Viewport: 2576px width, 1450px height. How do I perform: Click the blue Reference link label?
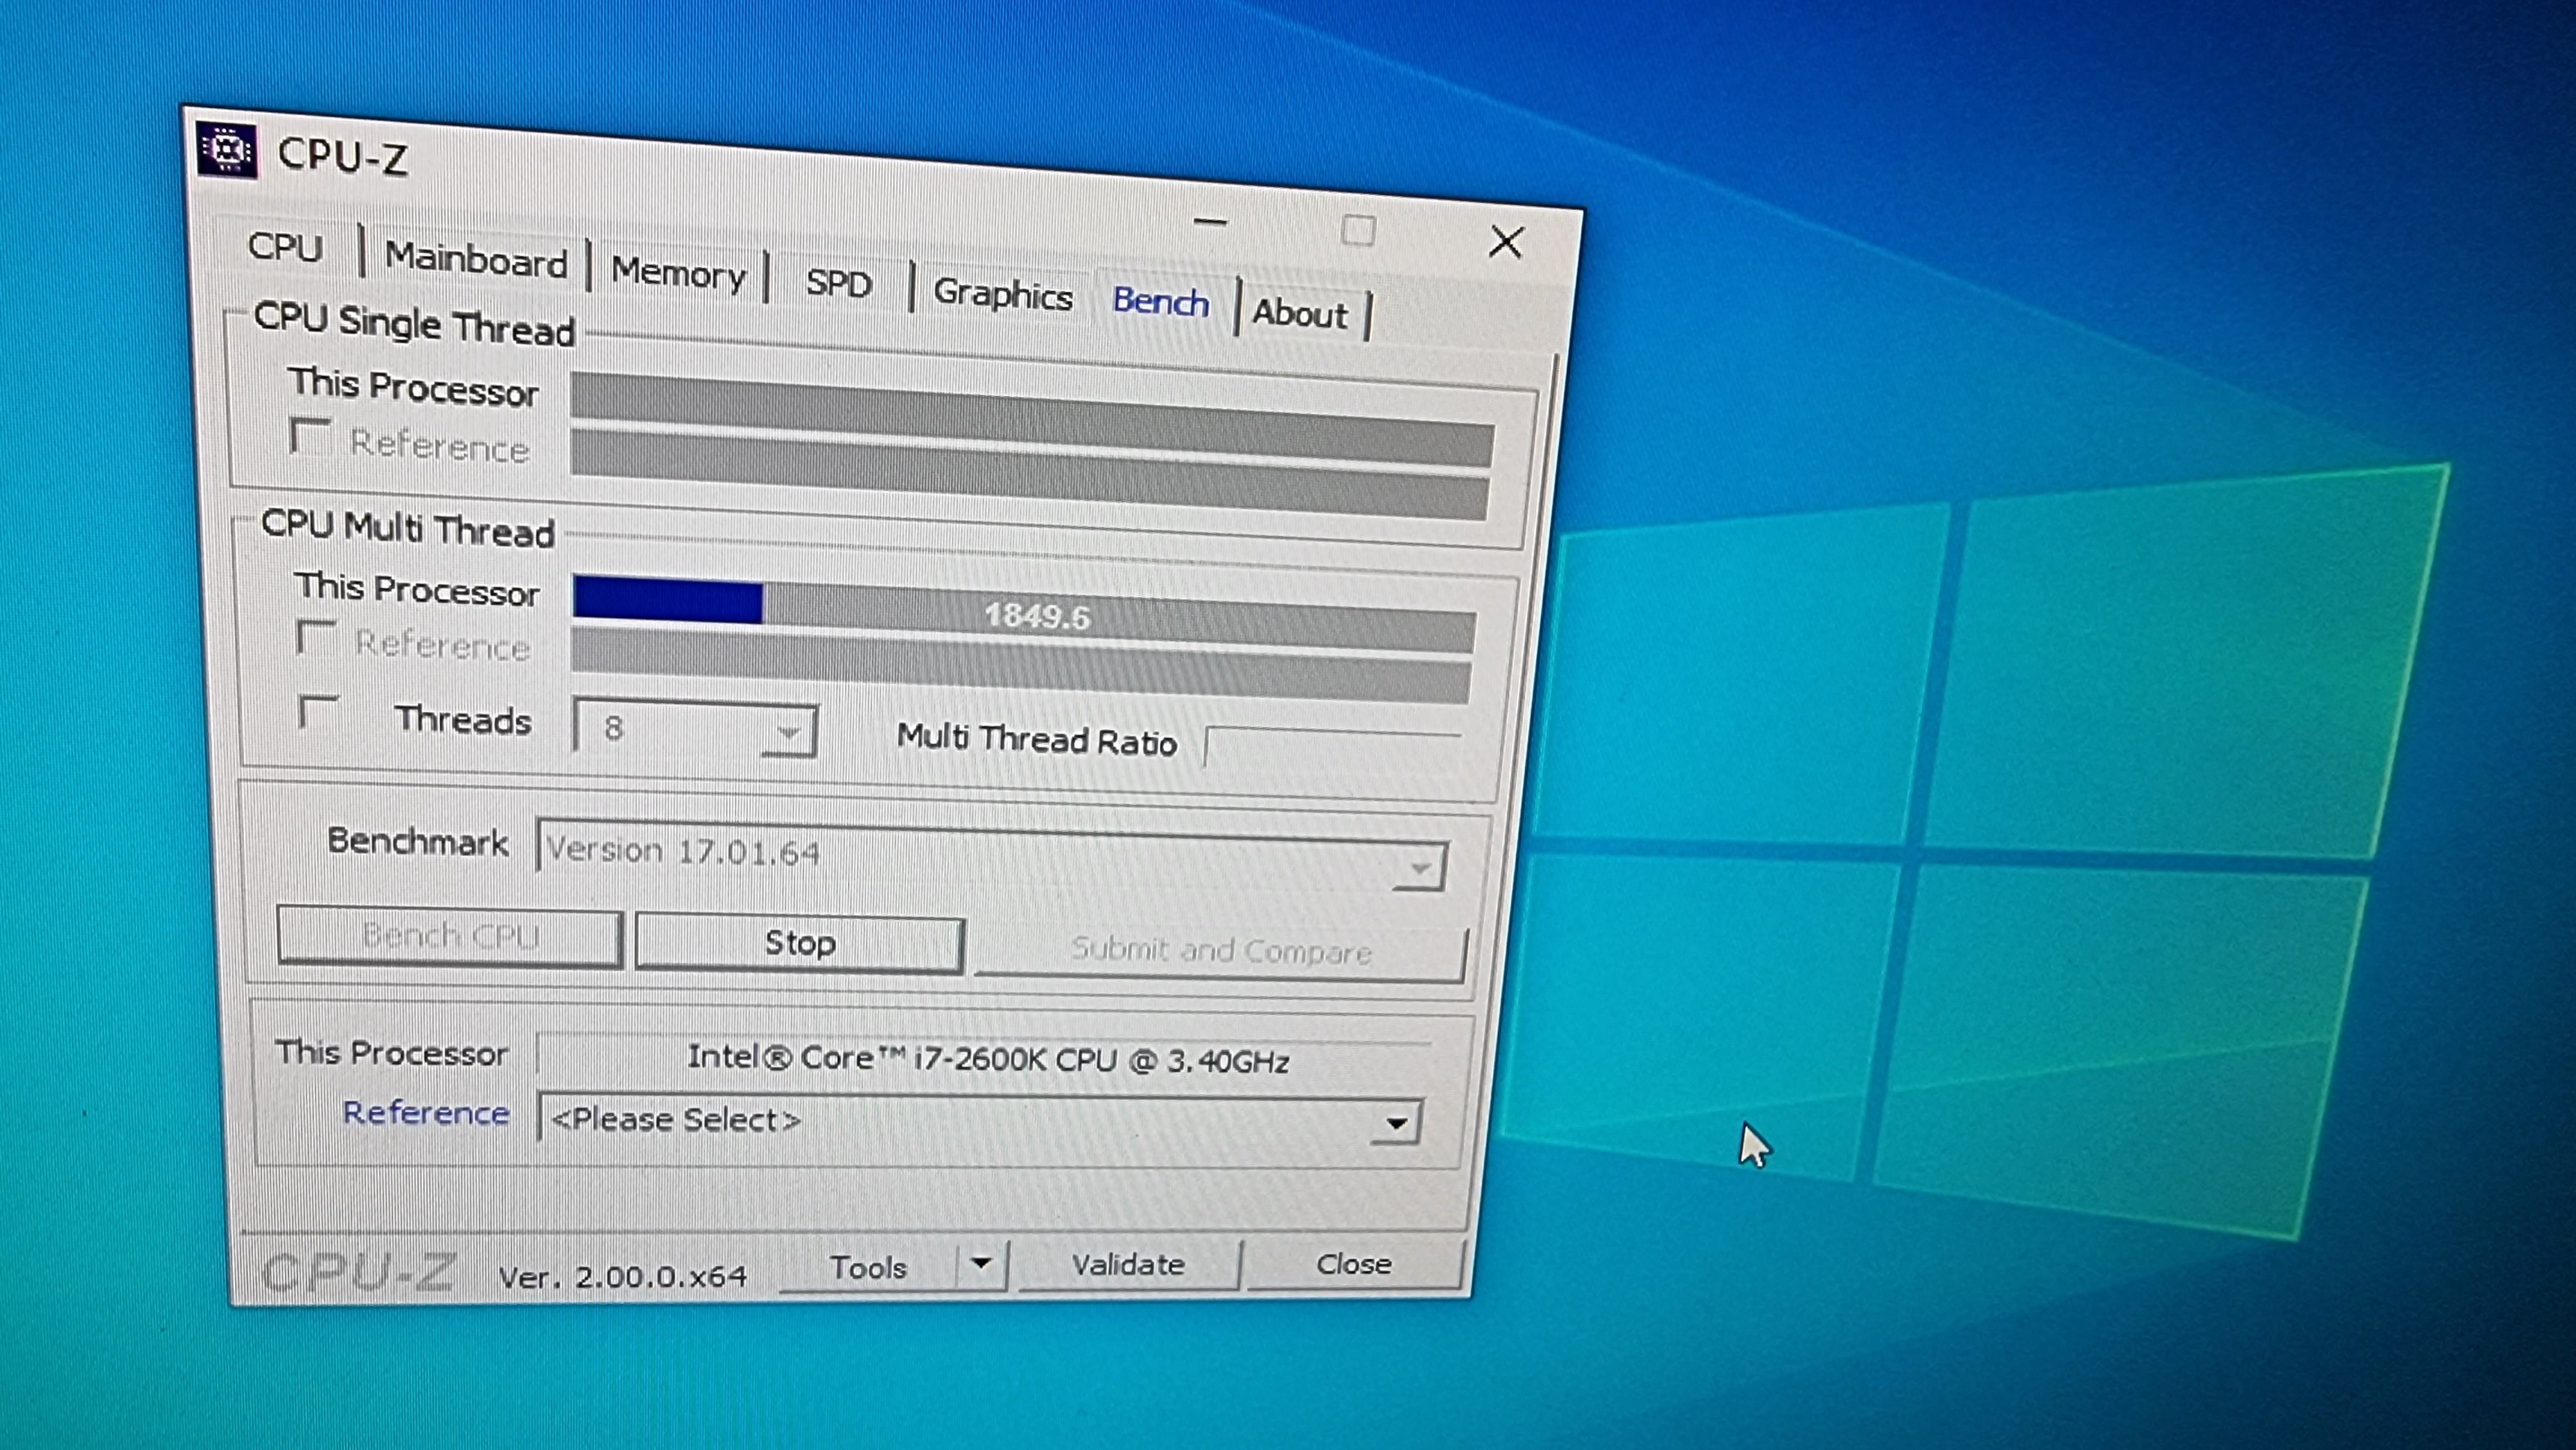point(426,1113)
